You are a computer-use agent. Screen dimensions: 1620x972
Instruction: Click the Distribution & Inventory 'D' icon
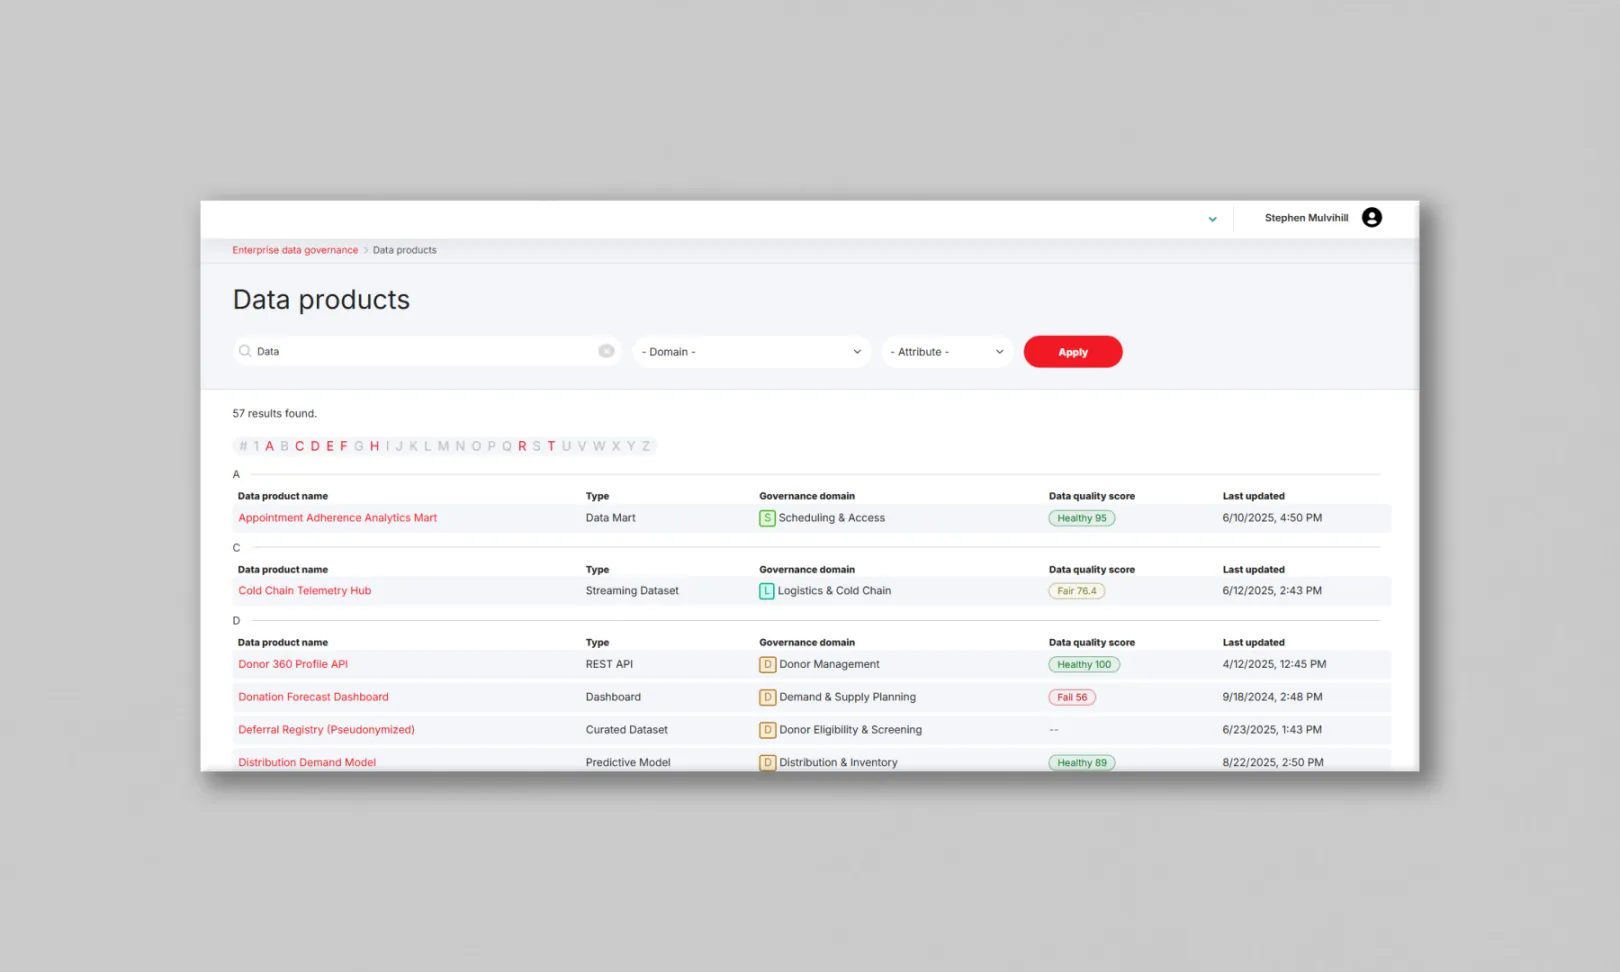pos(766,762)
